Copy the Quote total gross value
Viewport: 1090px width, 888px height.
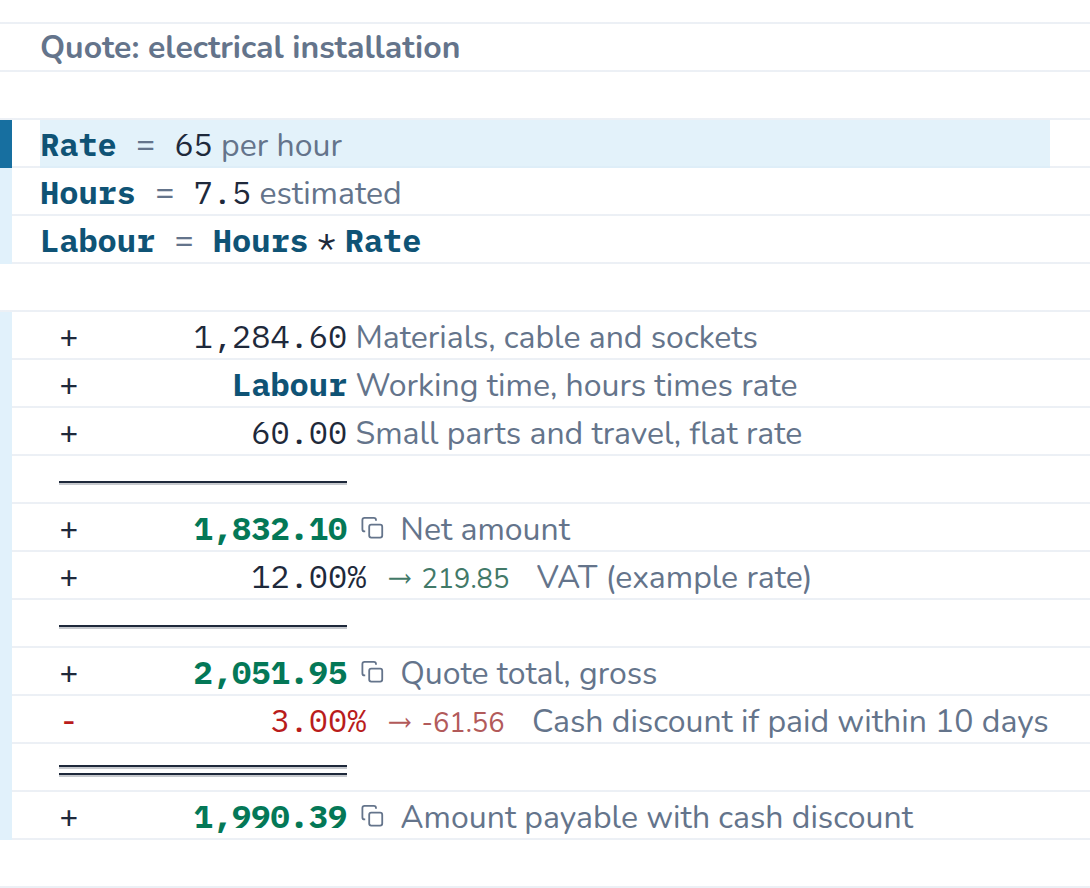373,673
